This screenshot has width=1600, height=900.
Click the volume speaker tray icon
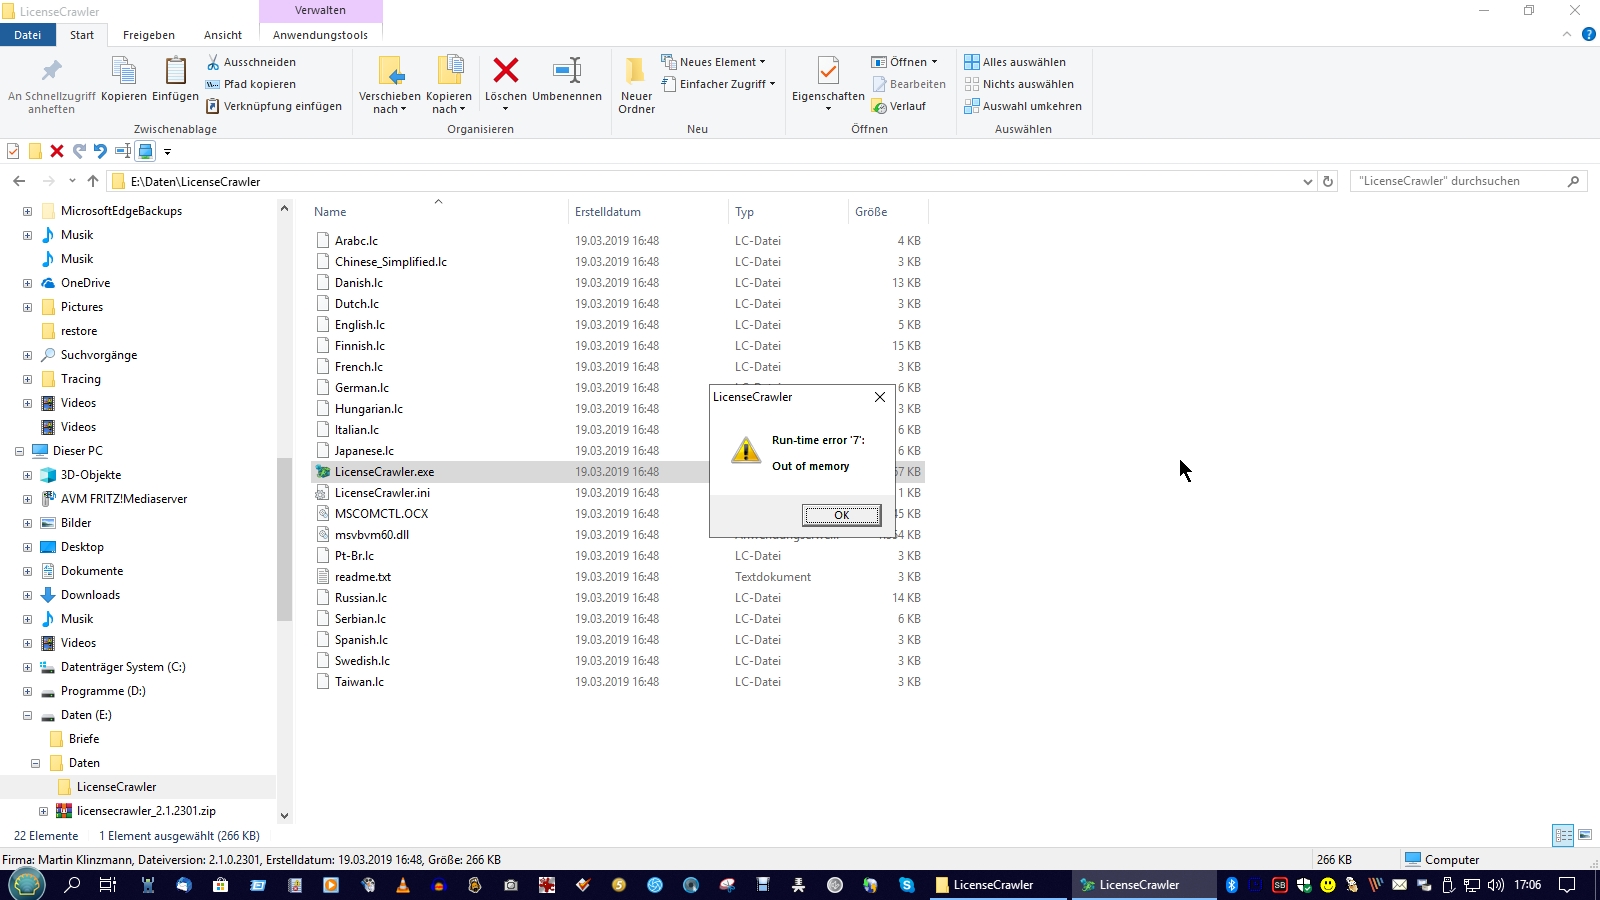(x=1496, y=885)
